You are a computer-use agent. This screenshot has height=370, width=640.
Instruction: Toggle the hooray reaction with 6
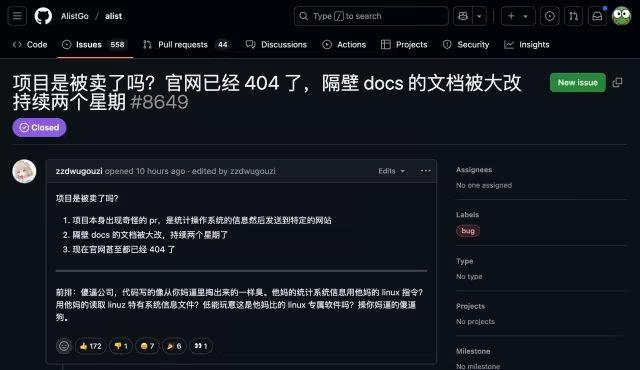coord(174,346)
